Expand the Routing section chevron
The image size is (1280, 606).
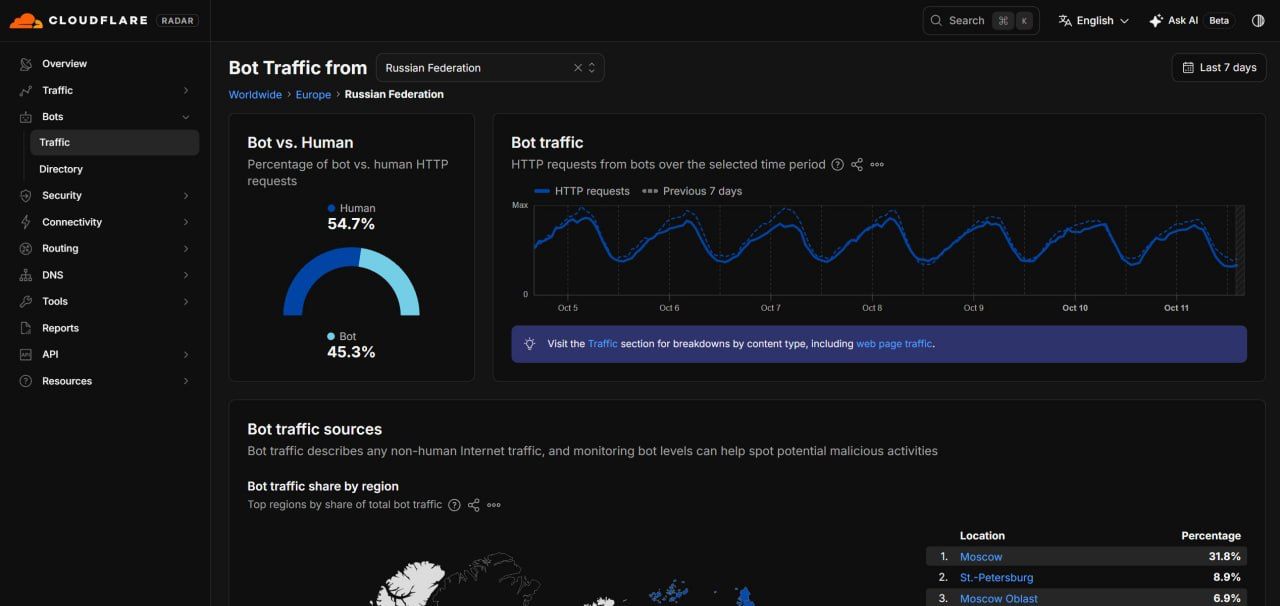coord(186,249)
